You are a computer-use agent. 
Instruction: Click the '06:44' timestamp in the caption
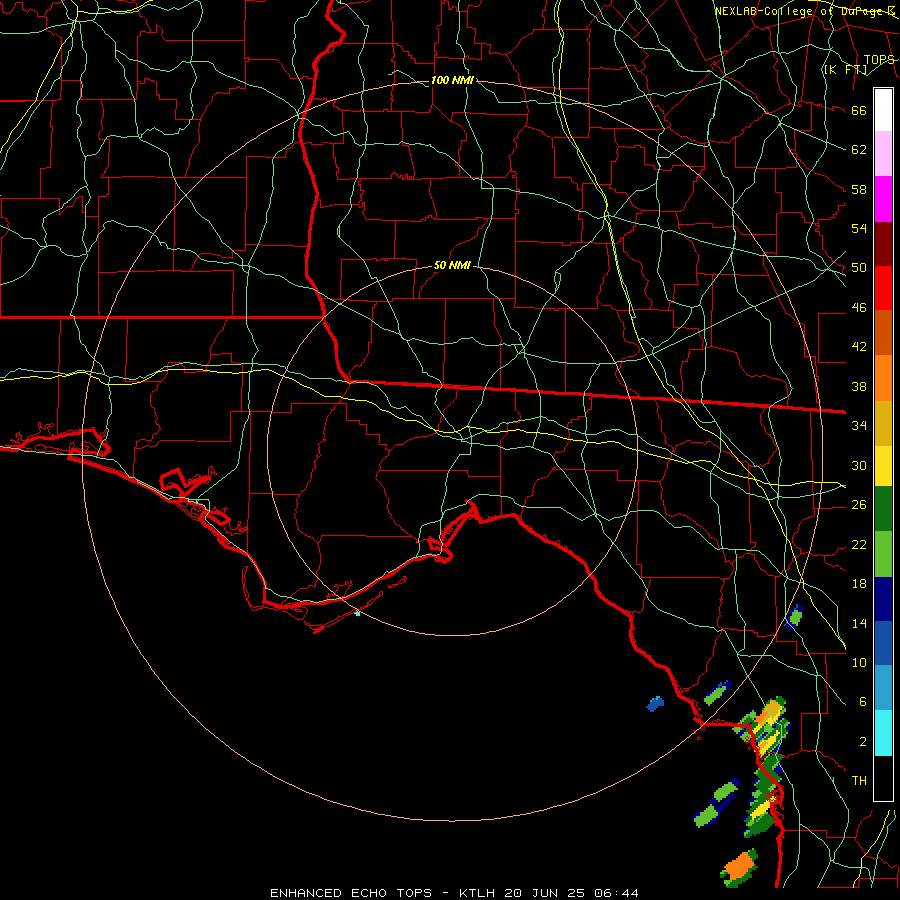pyautogui.click(x=616, y=893)
